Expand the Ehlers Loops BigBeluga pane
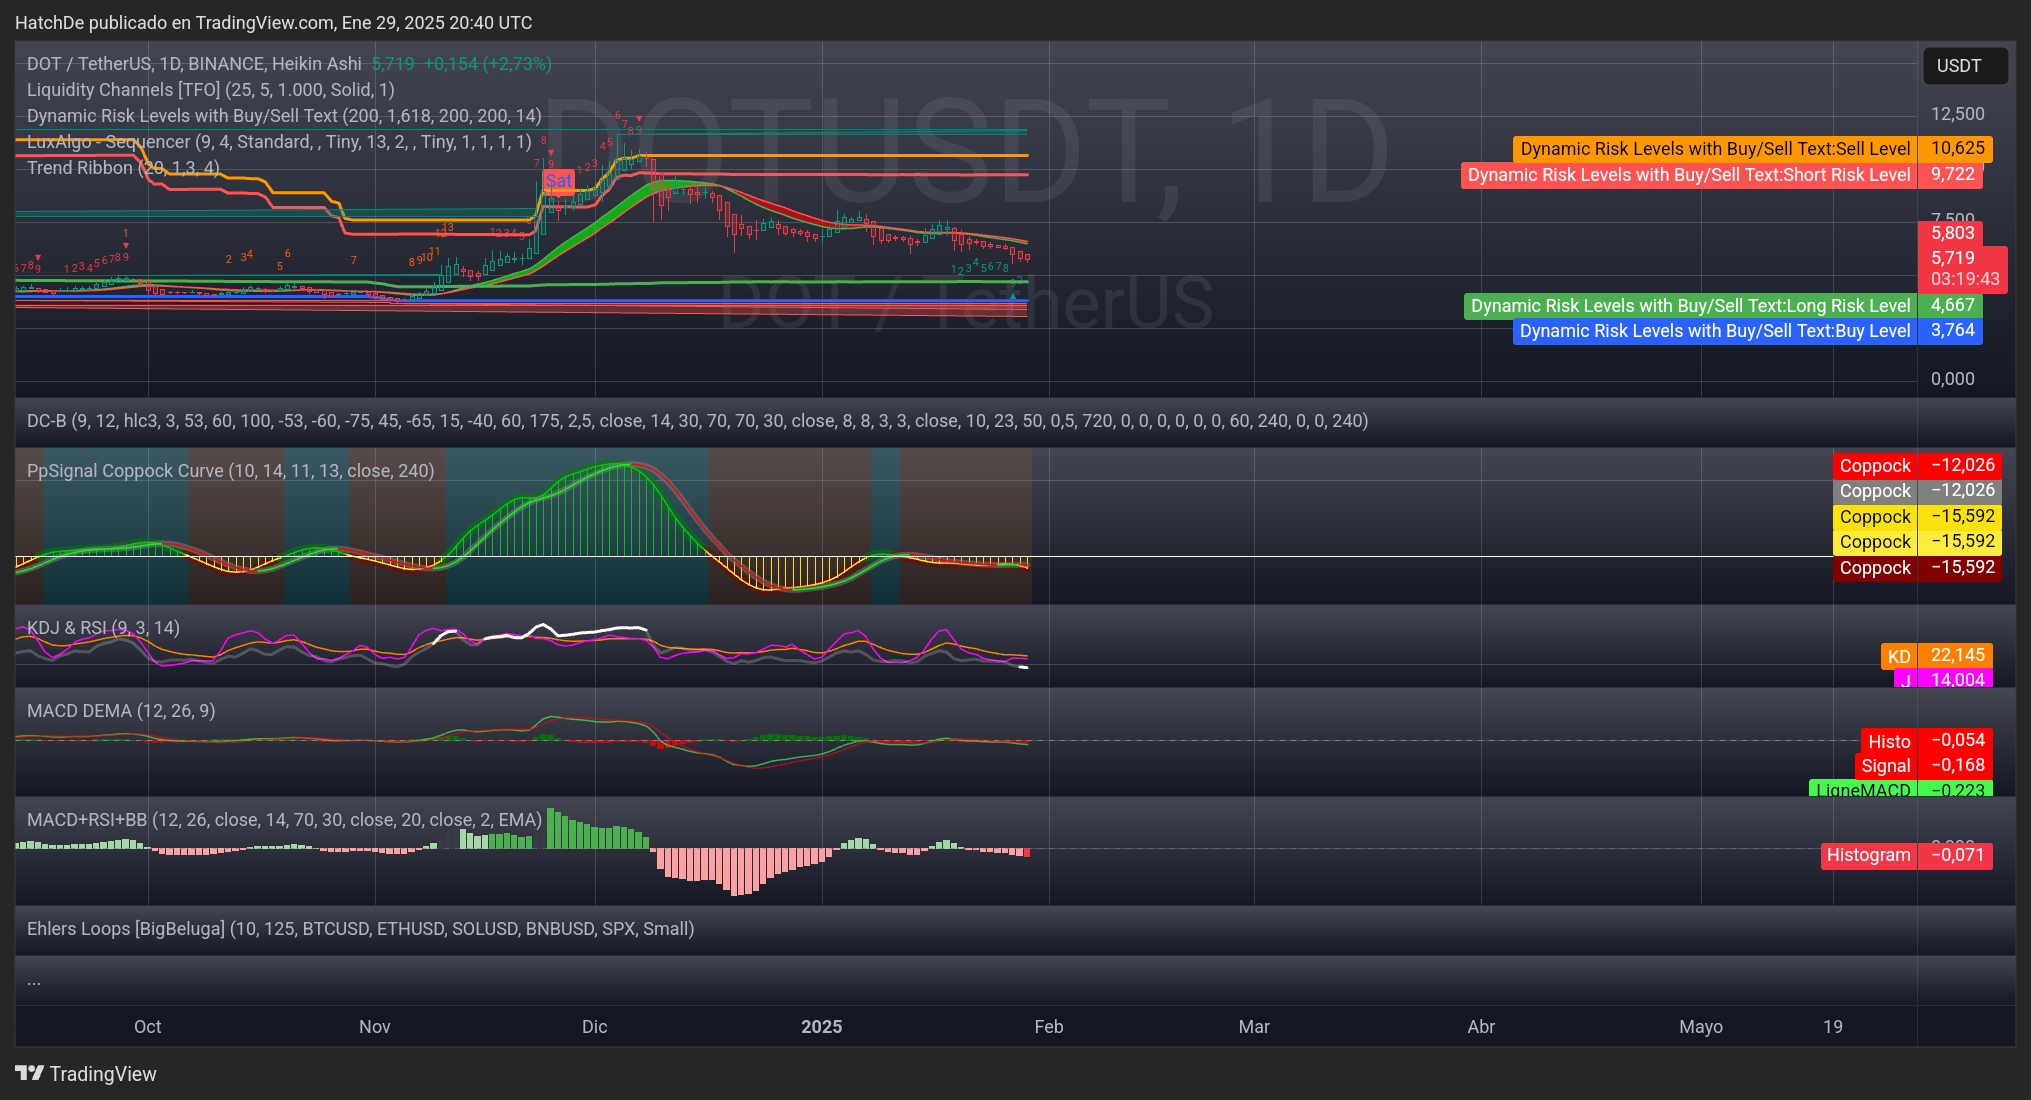2031x1100 pixels. [360, 929]
